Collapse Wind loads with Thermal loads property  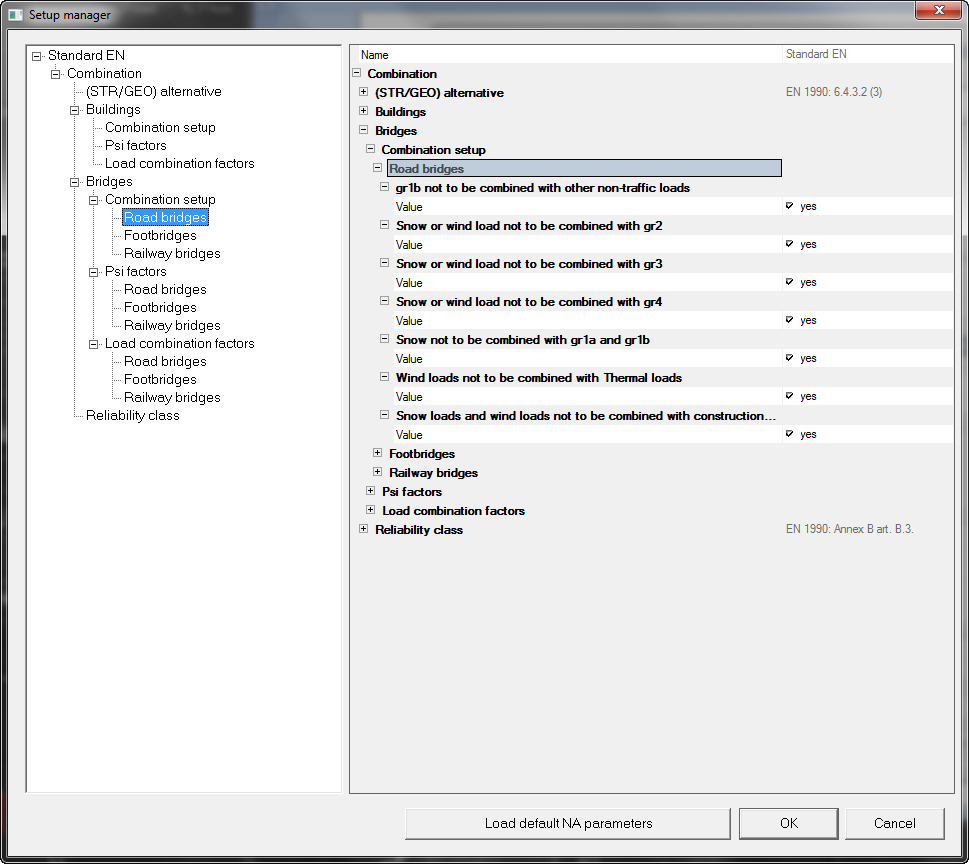coord(384,377)
